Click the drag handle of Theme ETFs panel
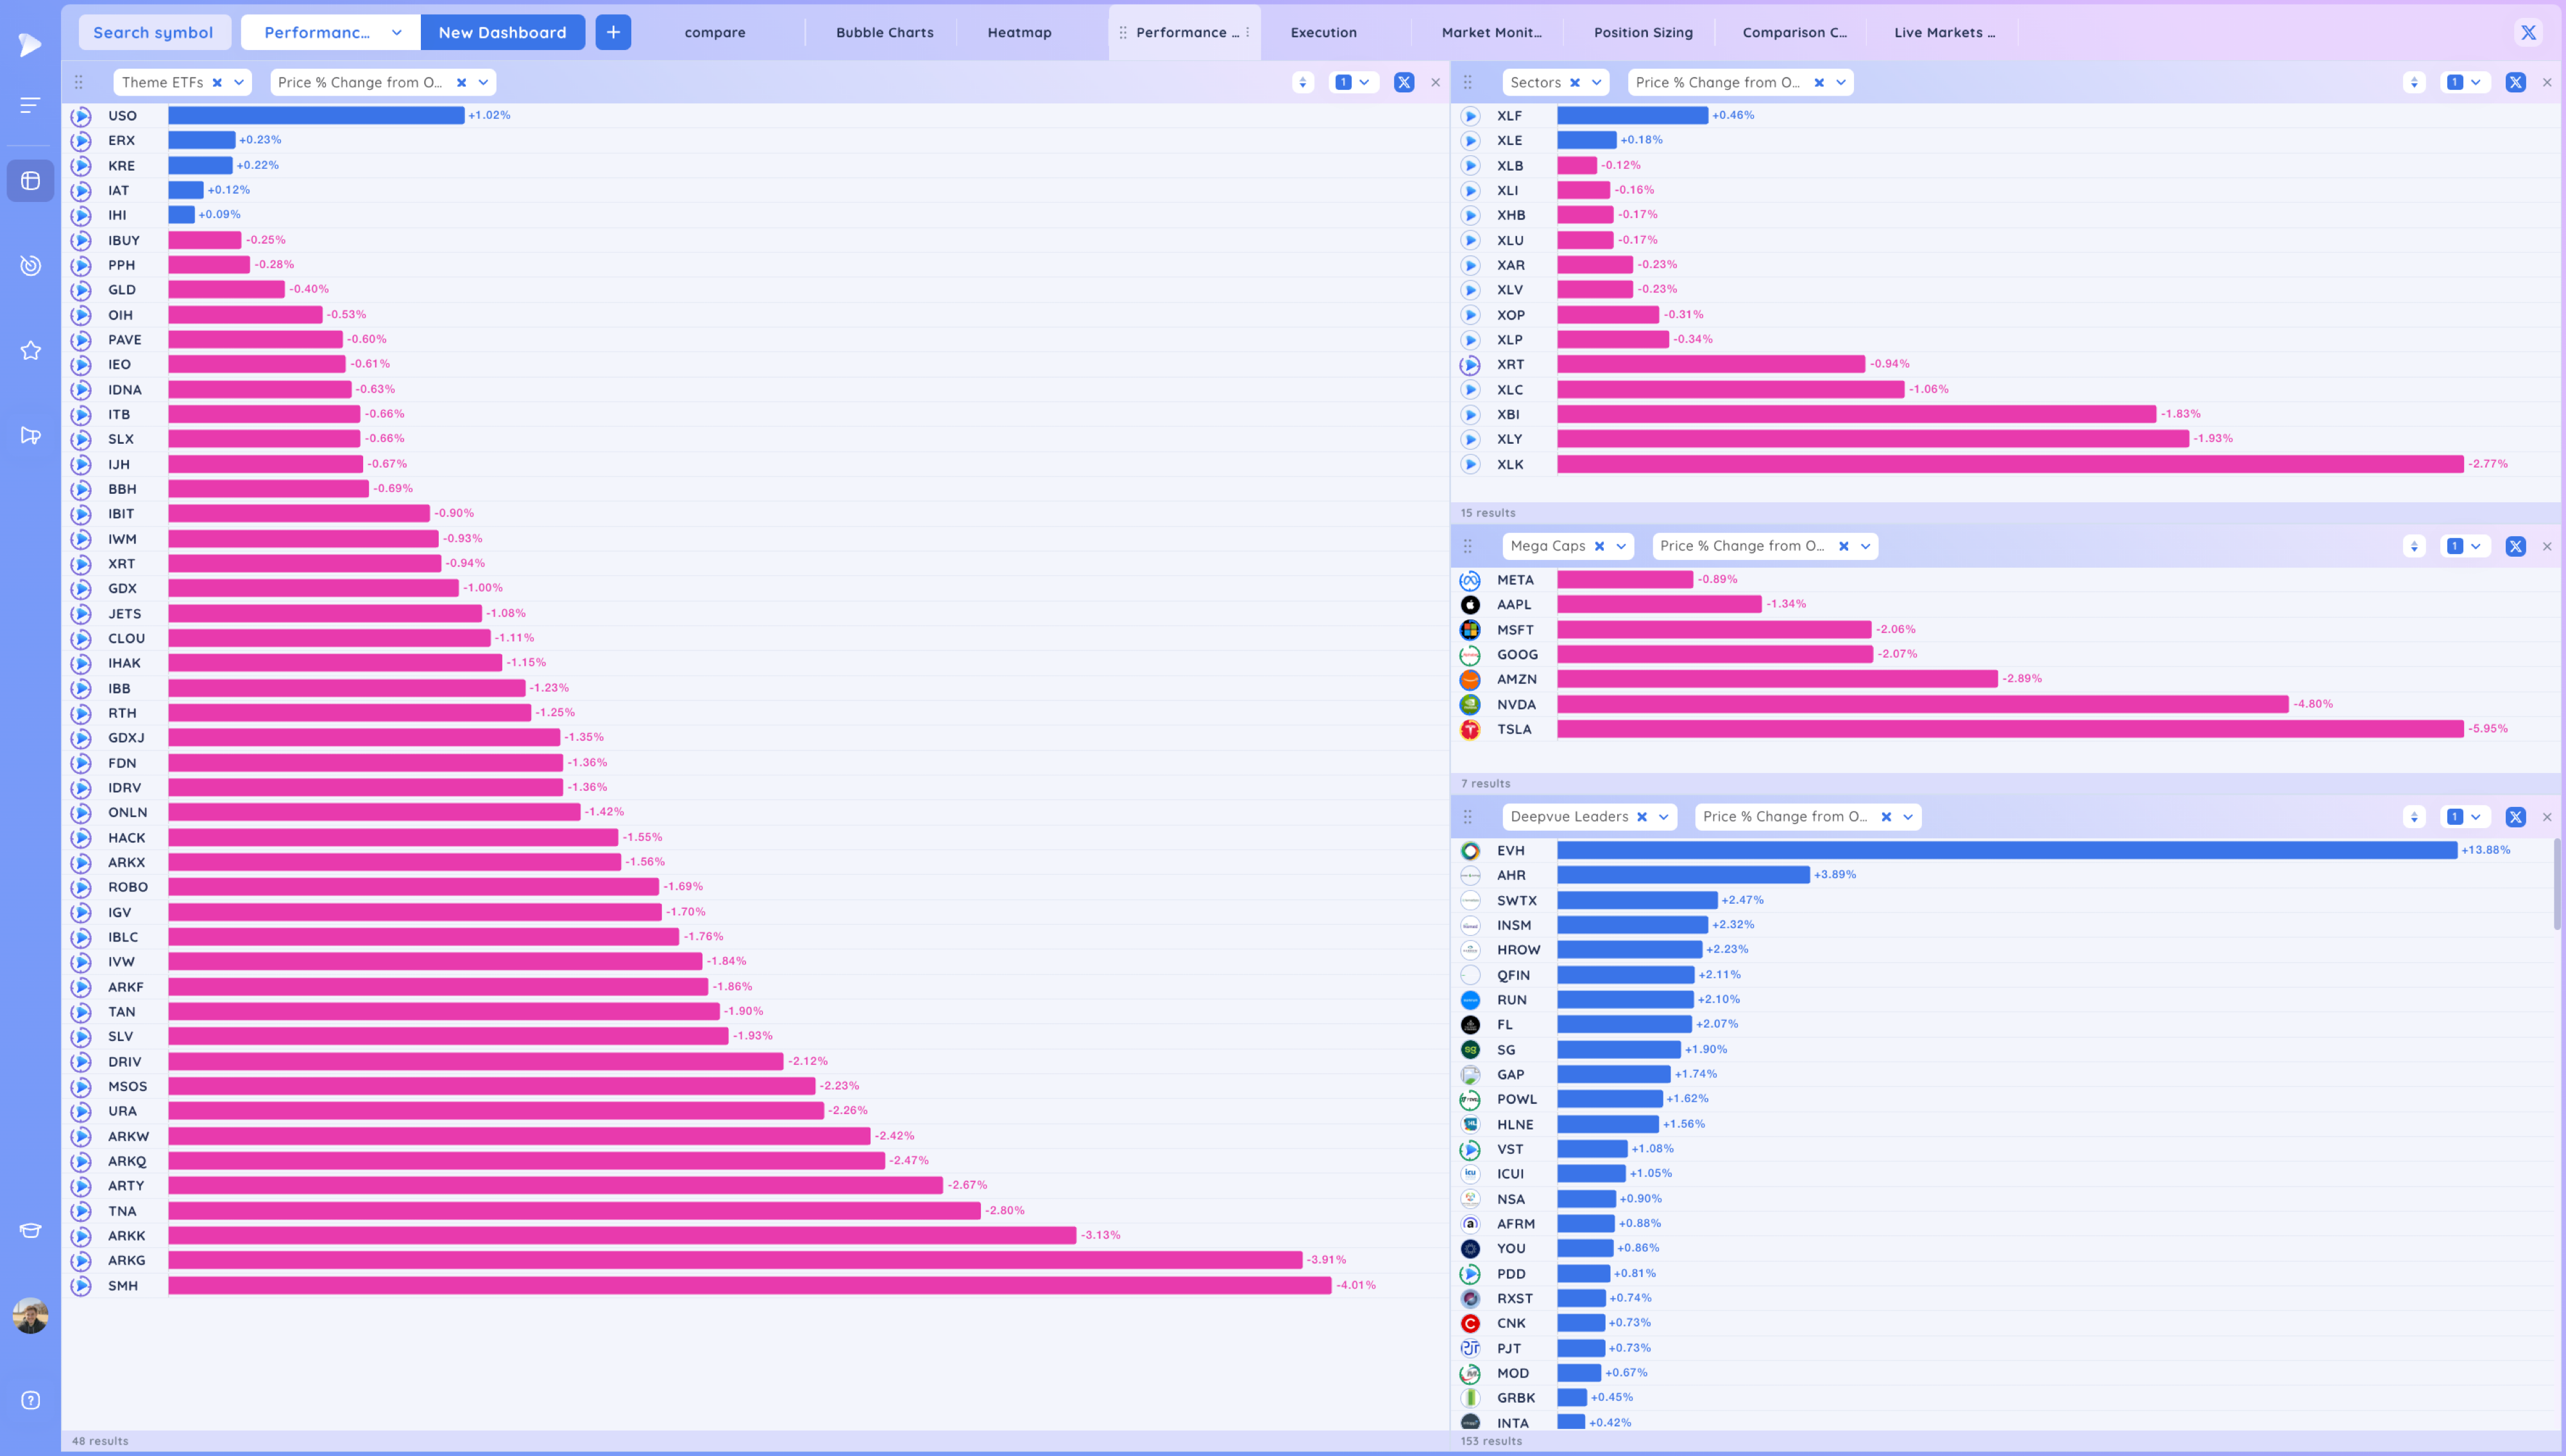The image size is (2566, 1456). [x=78, y=82]
